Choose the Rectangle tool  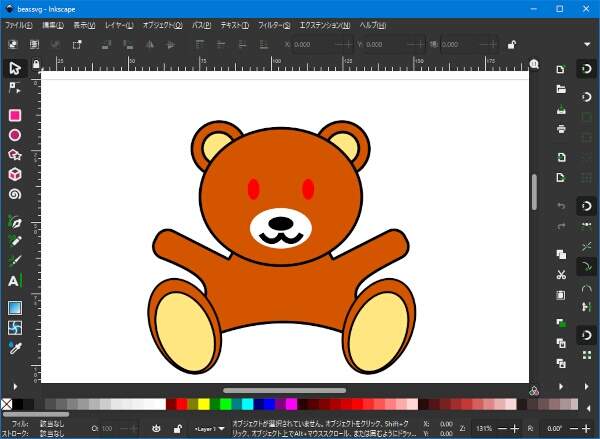15,115
